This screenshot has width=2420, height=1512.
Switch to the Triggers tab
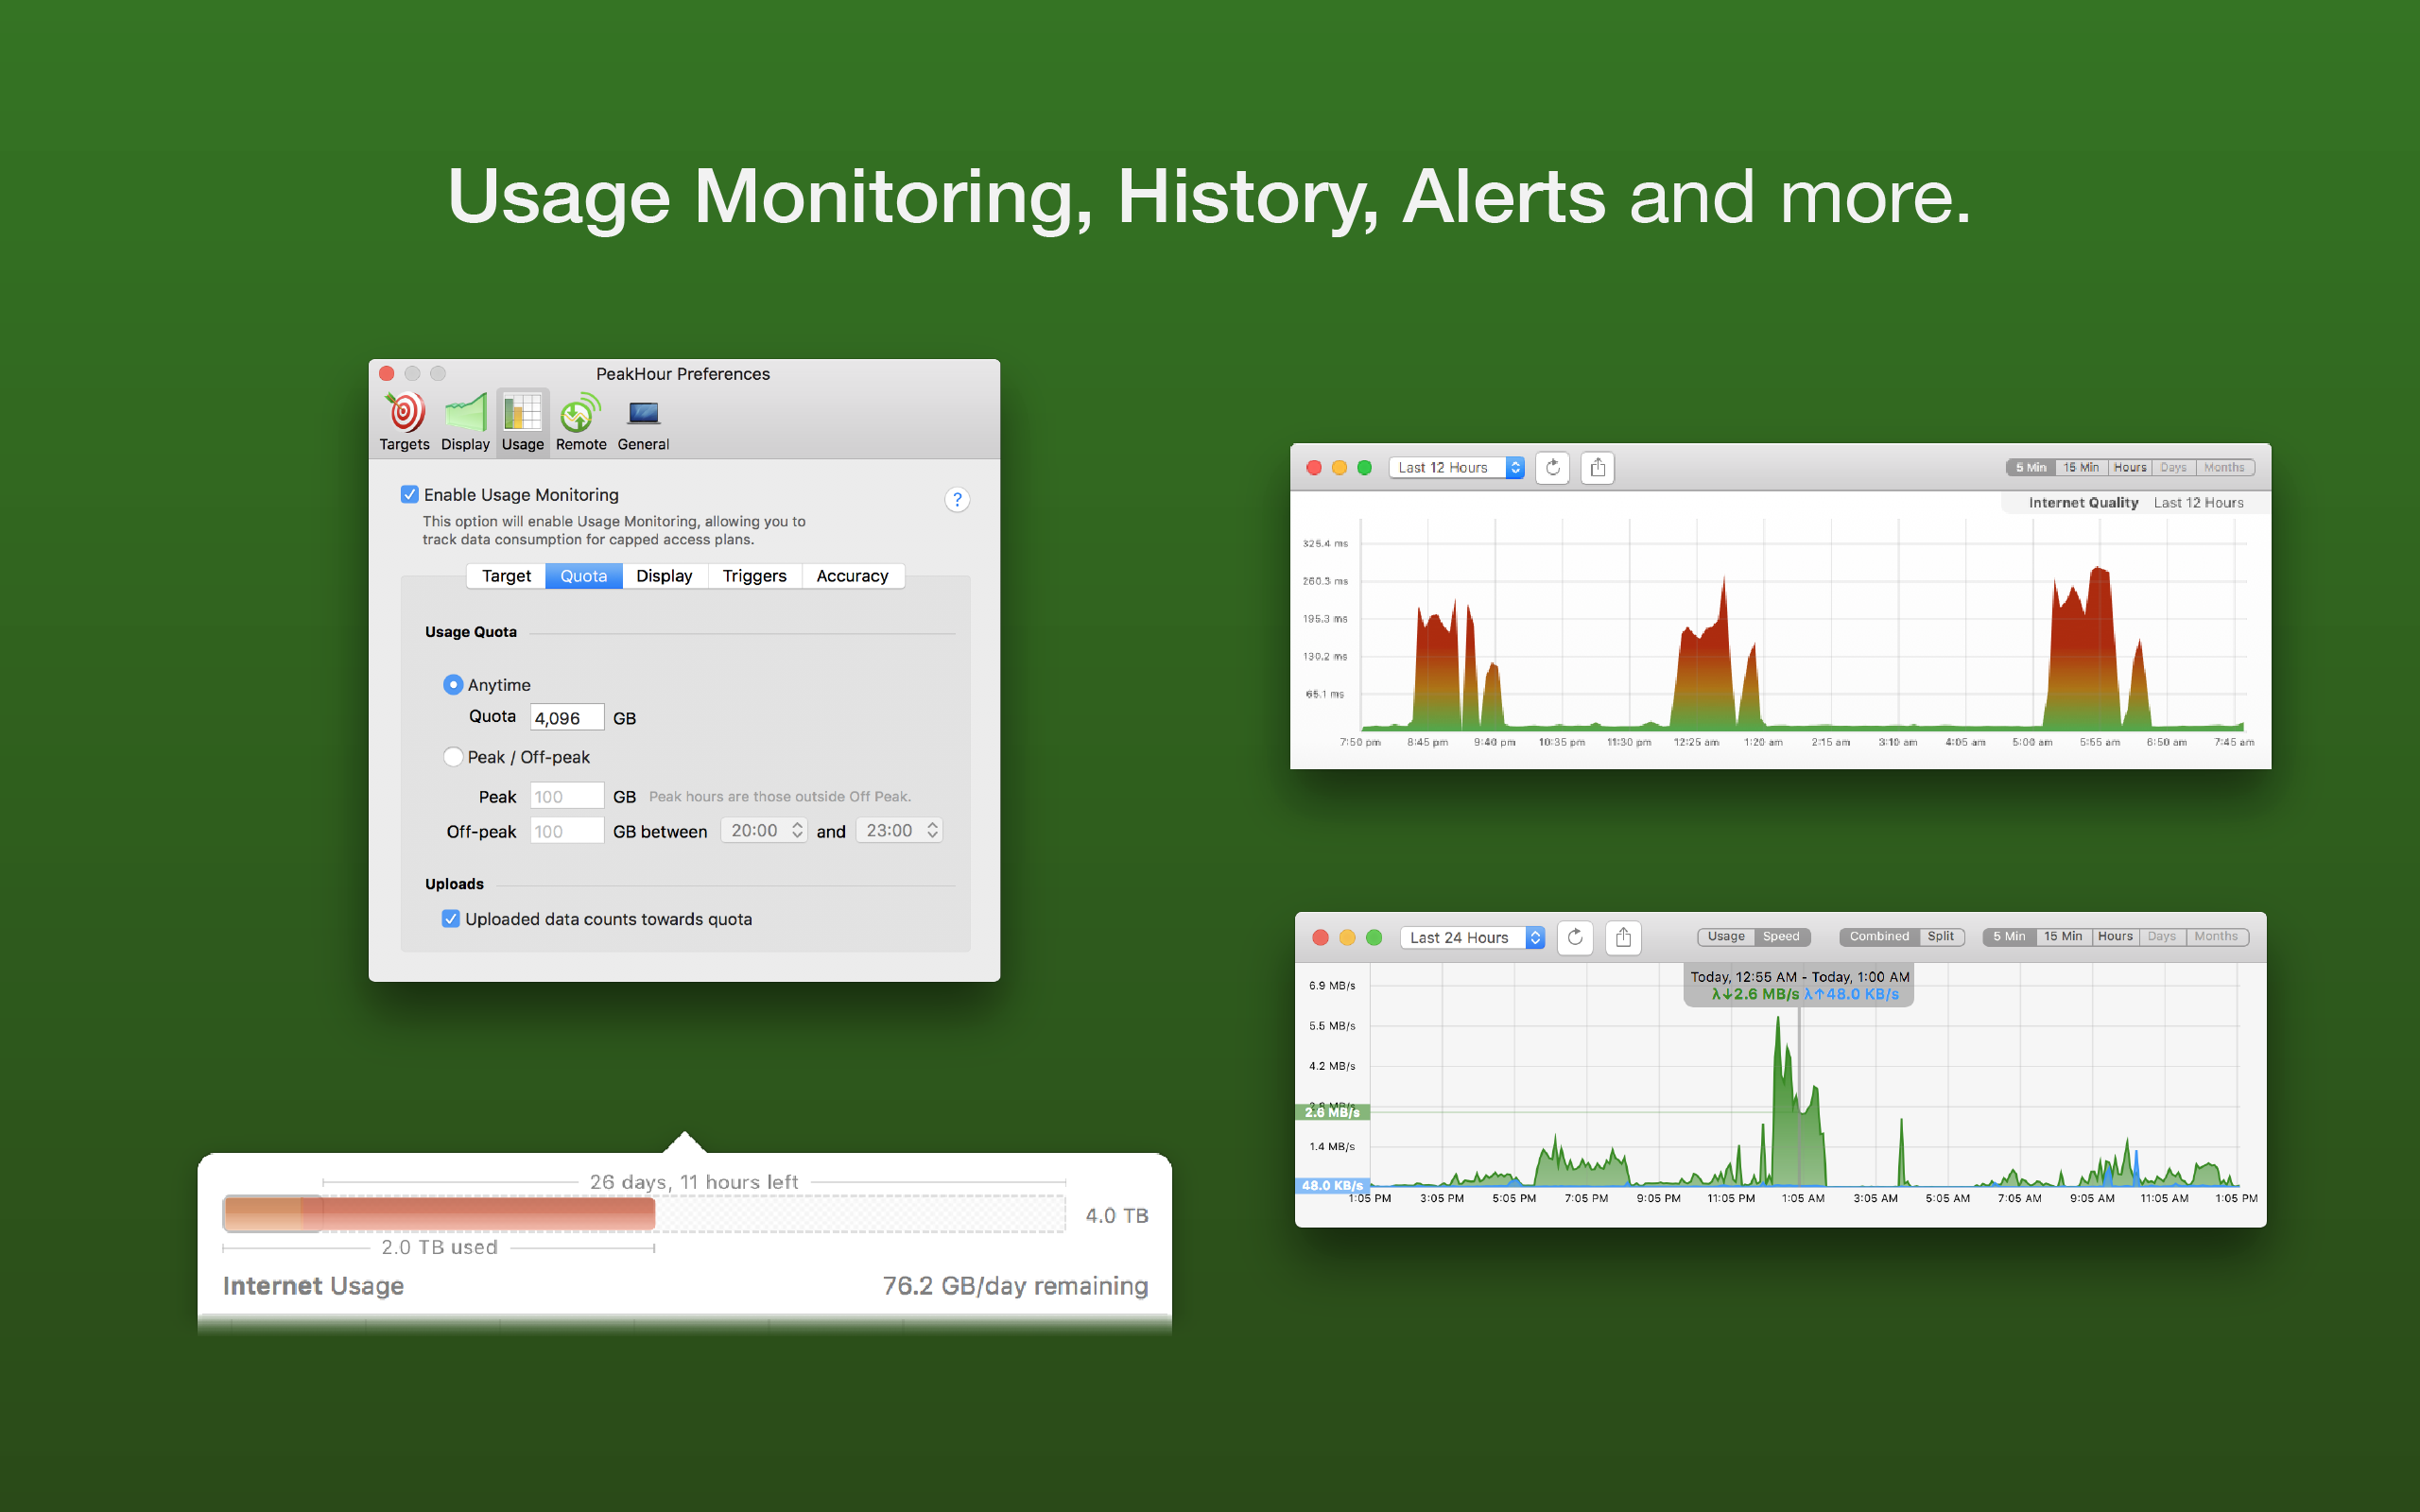coord(754,576)
